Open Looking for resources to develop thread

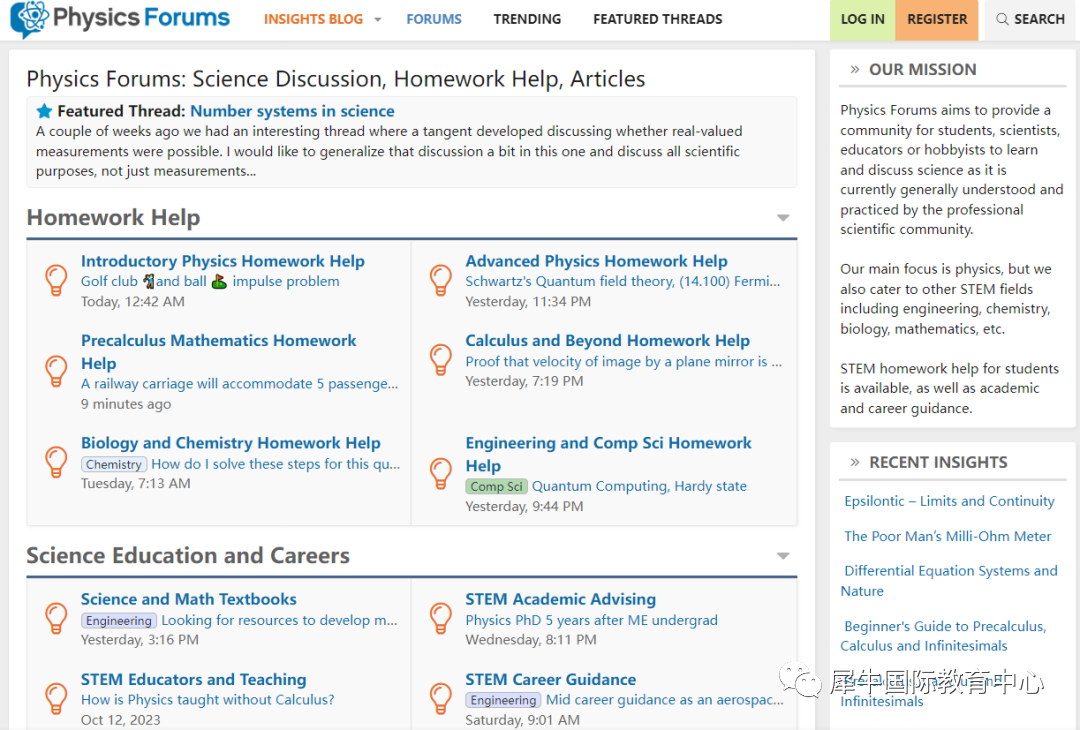279,620
